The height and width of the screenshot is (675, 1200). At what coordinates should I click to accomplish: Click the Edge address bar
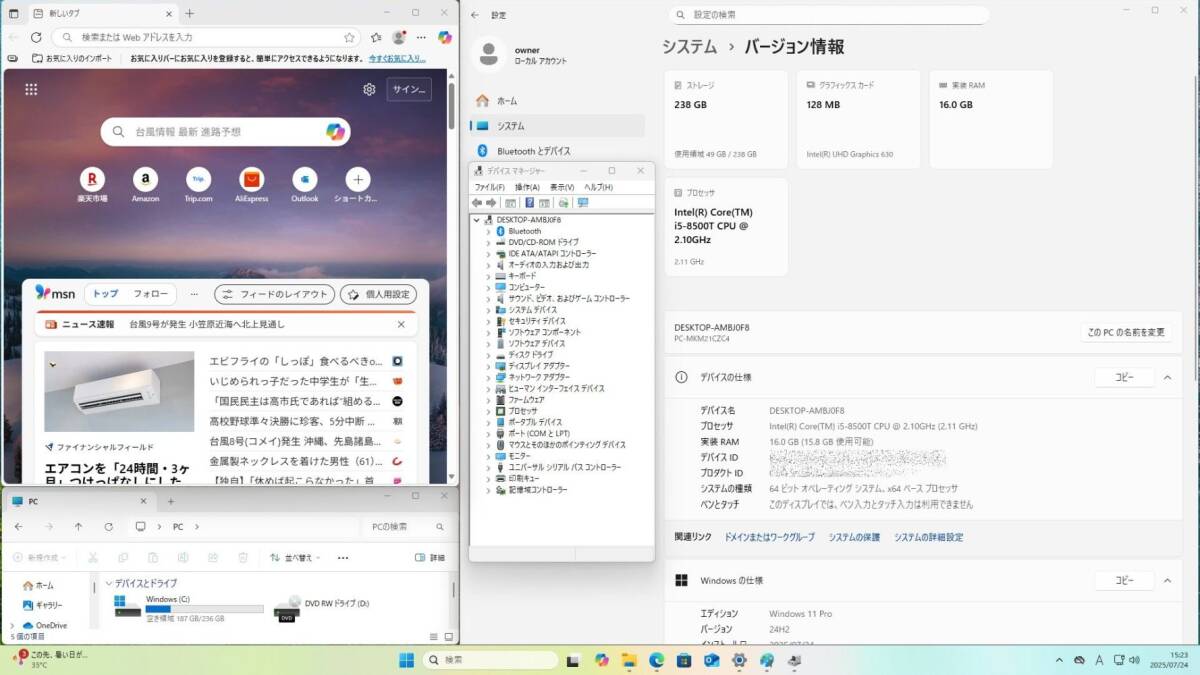(x=205, y=37)
